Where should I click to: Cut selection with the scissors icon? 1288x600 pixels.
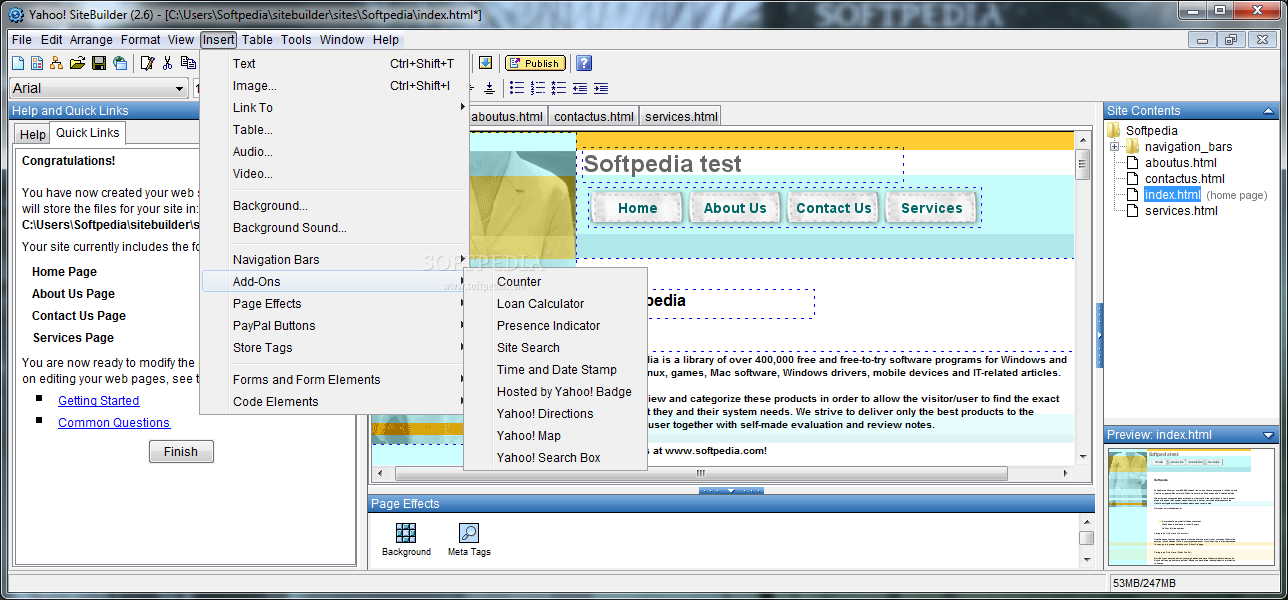pyautogui.click(x=168, y=63)
